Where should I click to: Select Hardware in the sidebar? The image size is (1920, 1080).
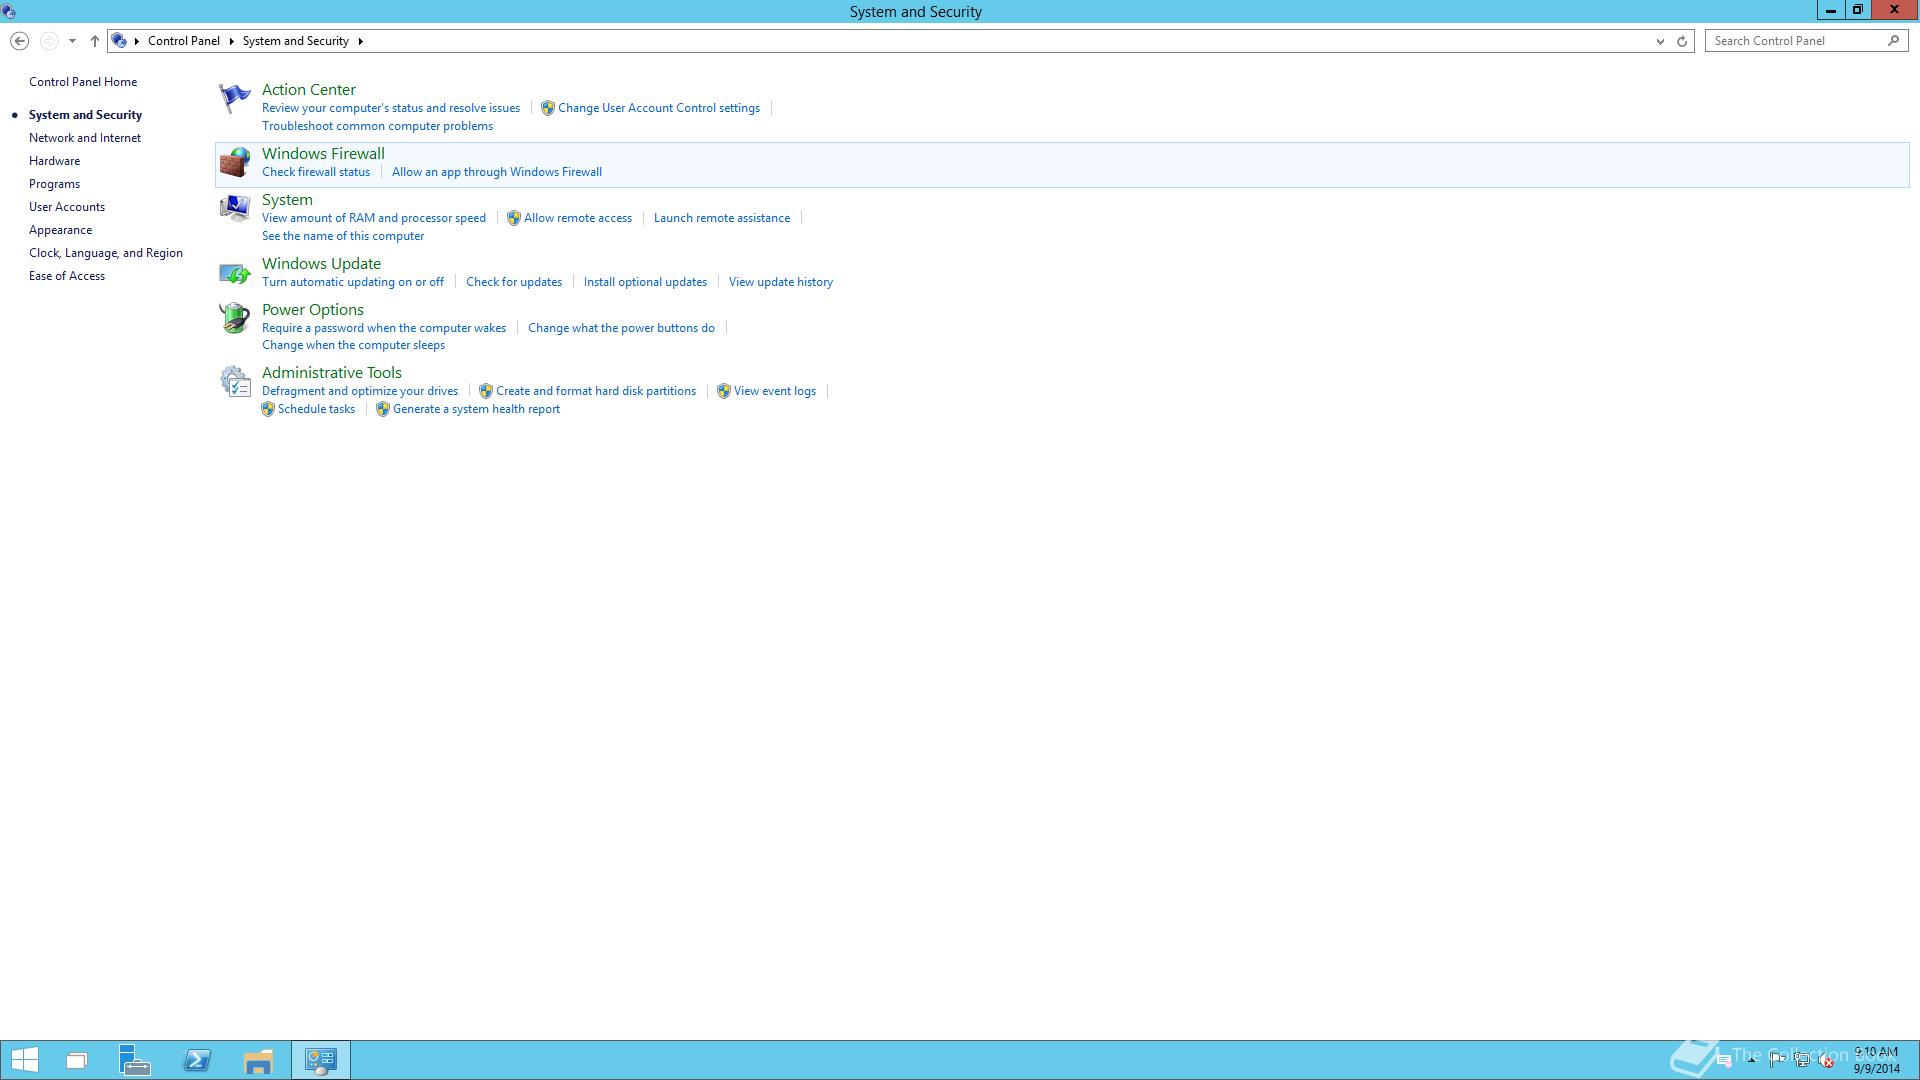[54, 161]
